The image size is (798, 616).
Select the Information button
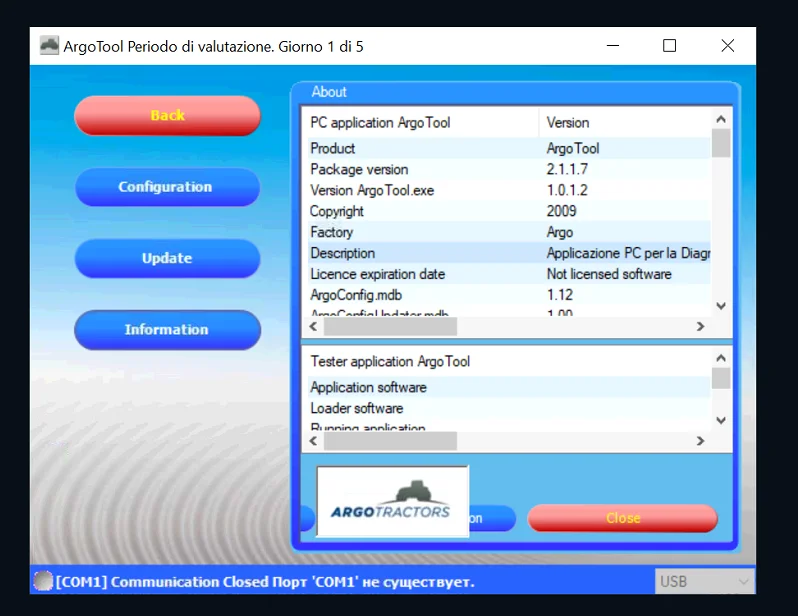[166, 330]
